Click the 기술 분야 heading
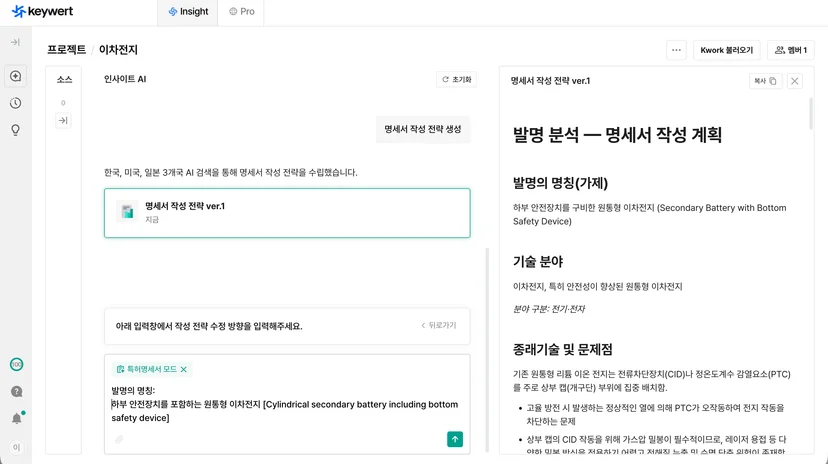 (538, 261)
